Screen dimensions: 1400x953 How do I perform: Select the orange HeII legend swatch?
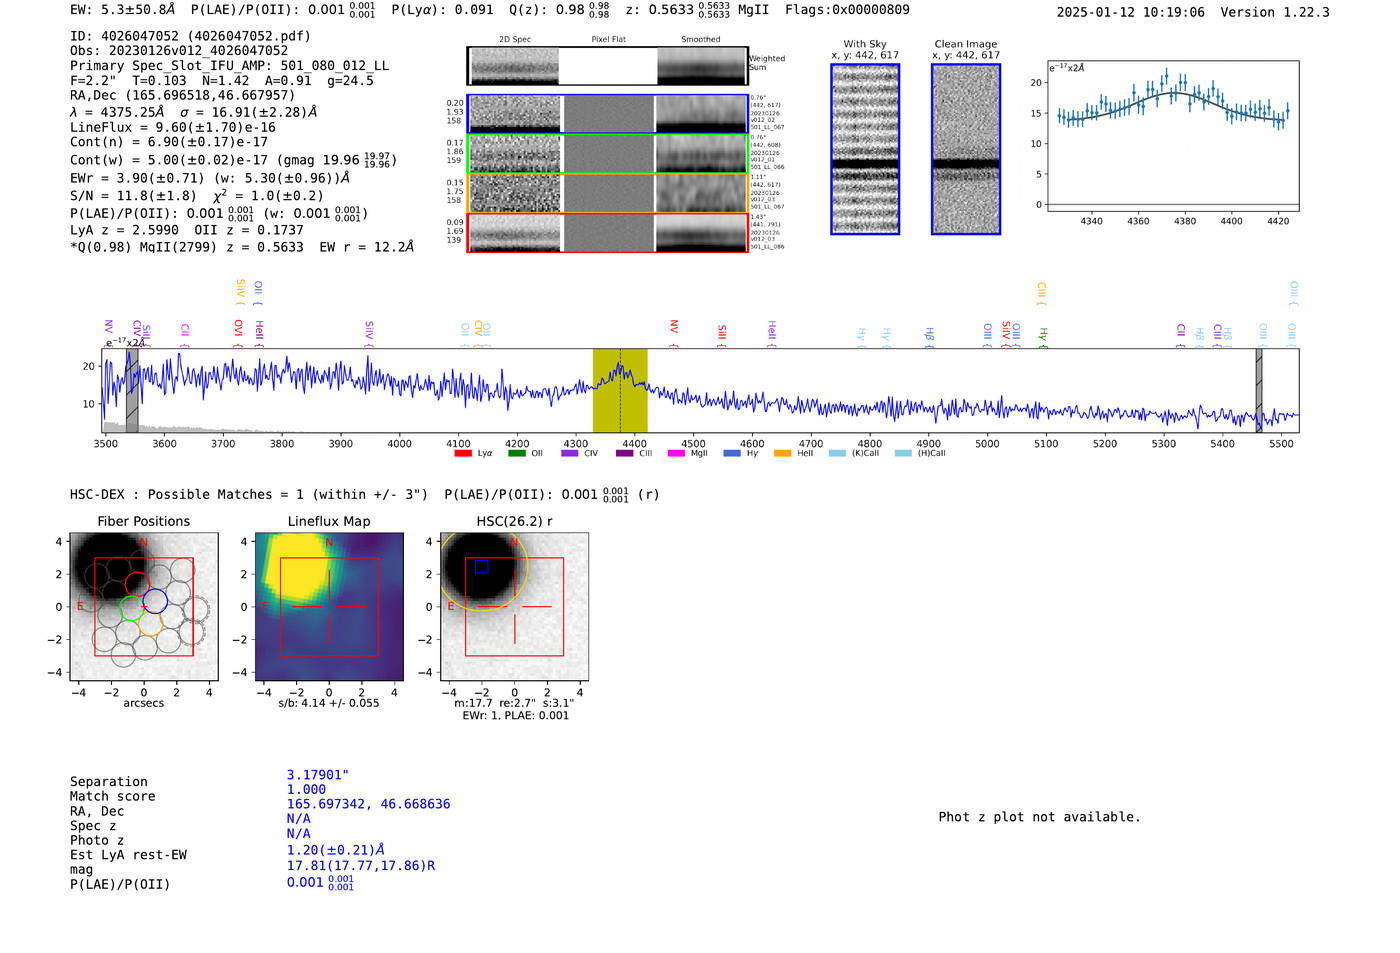[783, 454]
